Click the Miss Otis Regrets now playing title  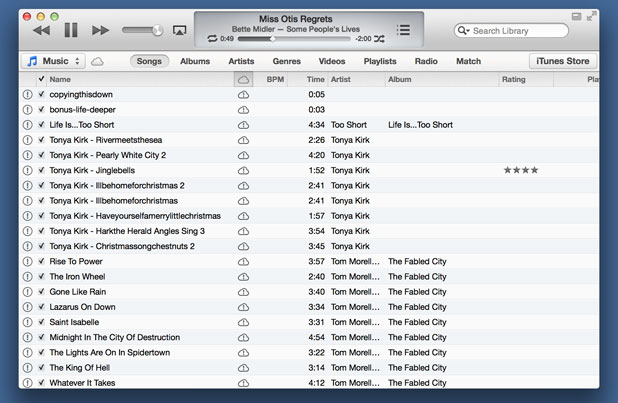click(296, 19)
